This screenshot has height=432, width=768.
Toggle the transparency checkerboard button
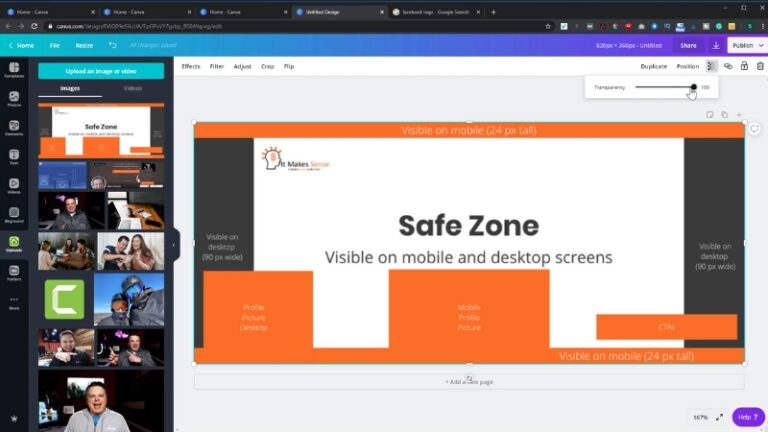click(x=711, y=66)
